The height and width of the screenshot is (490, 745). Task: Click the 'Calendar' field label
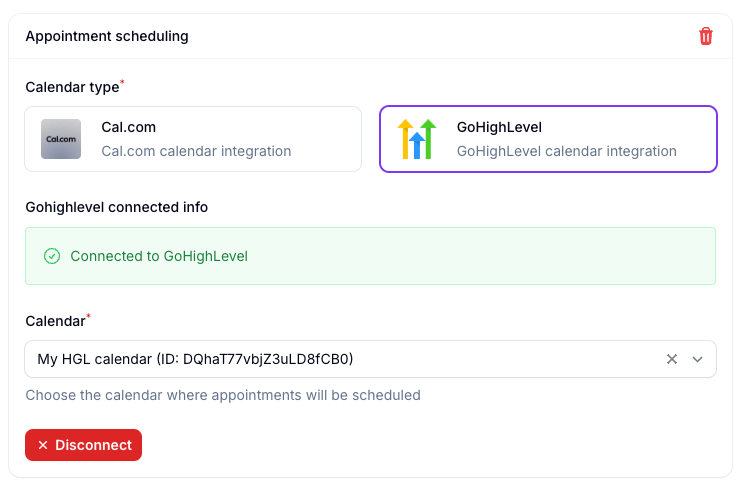[x=57, y=321]
